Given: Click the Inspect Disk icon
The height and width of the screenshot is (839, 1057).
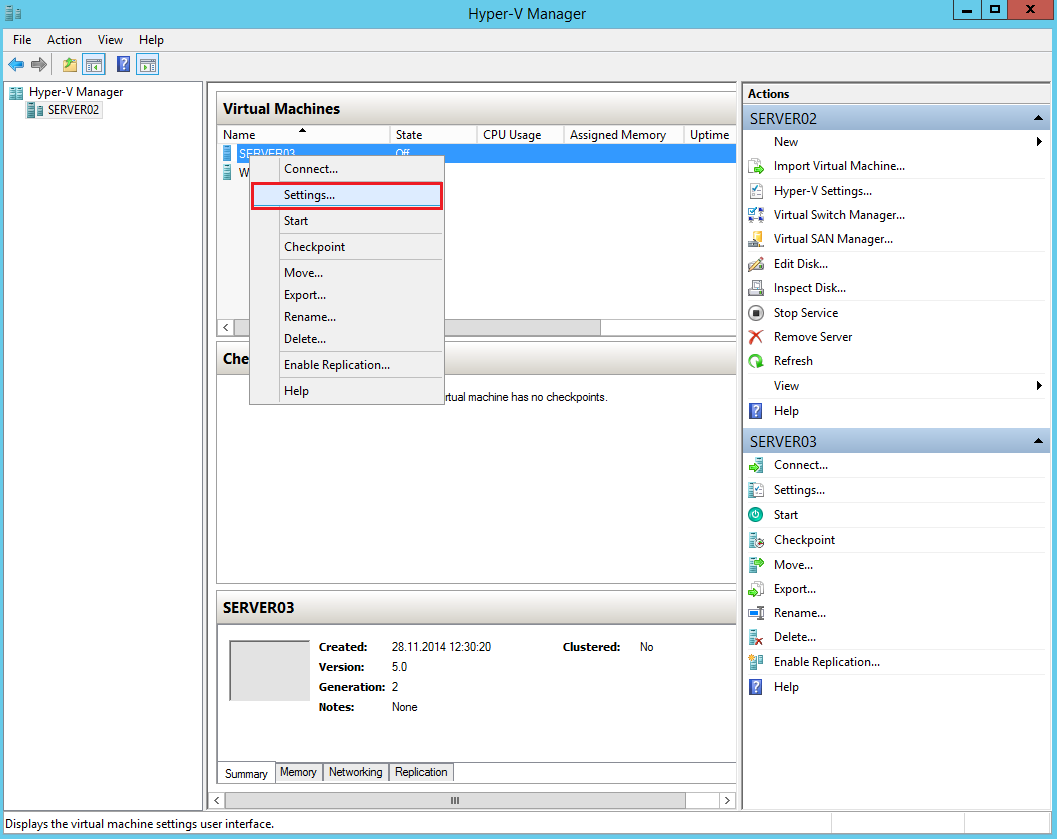Looking at the screenshot, I should (x=756, y=288).
